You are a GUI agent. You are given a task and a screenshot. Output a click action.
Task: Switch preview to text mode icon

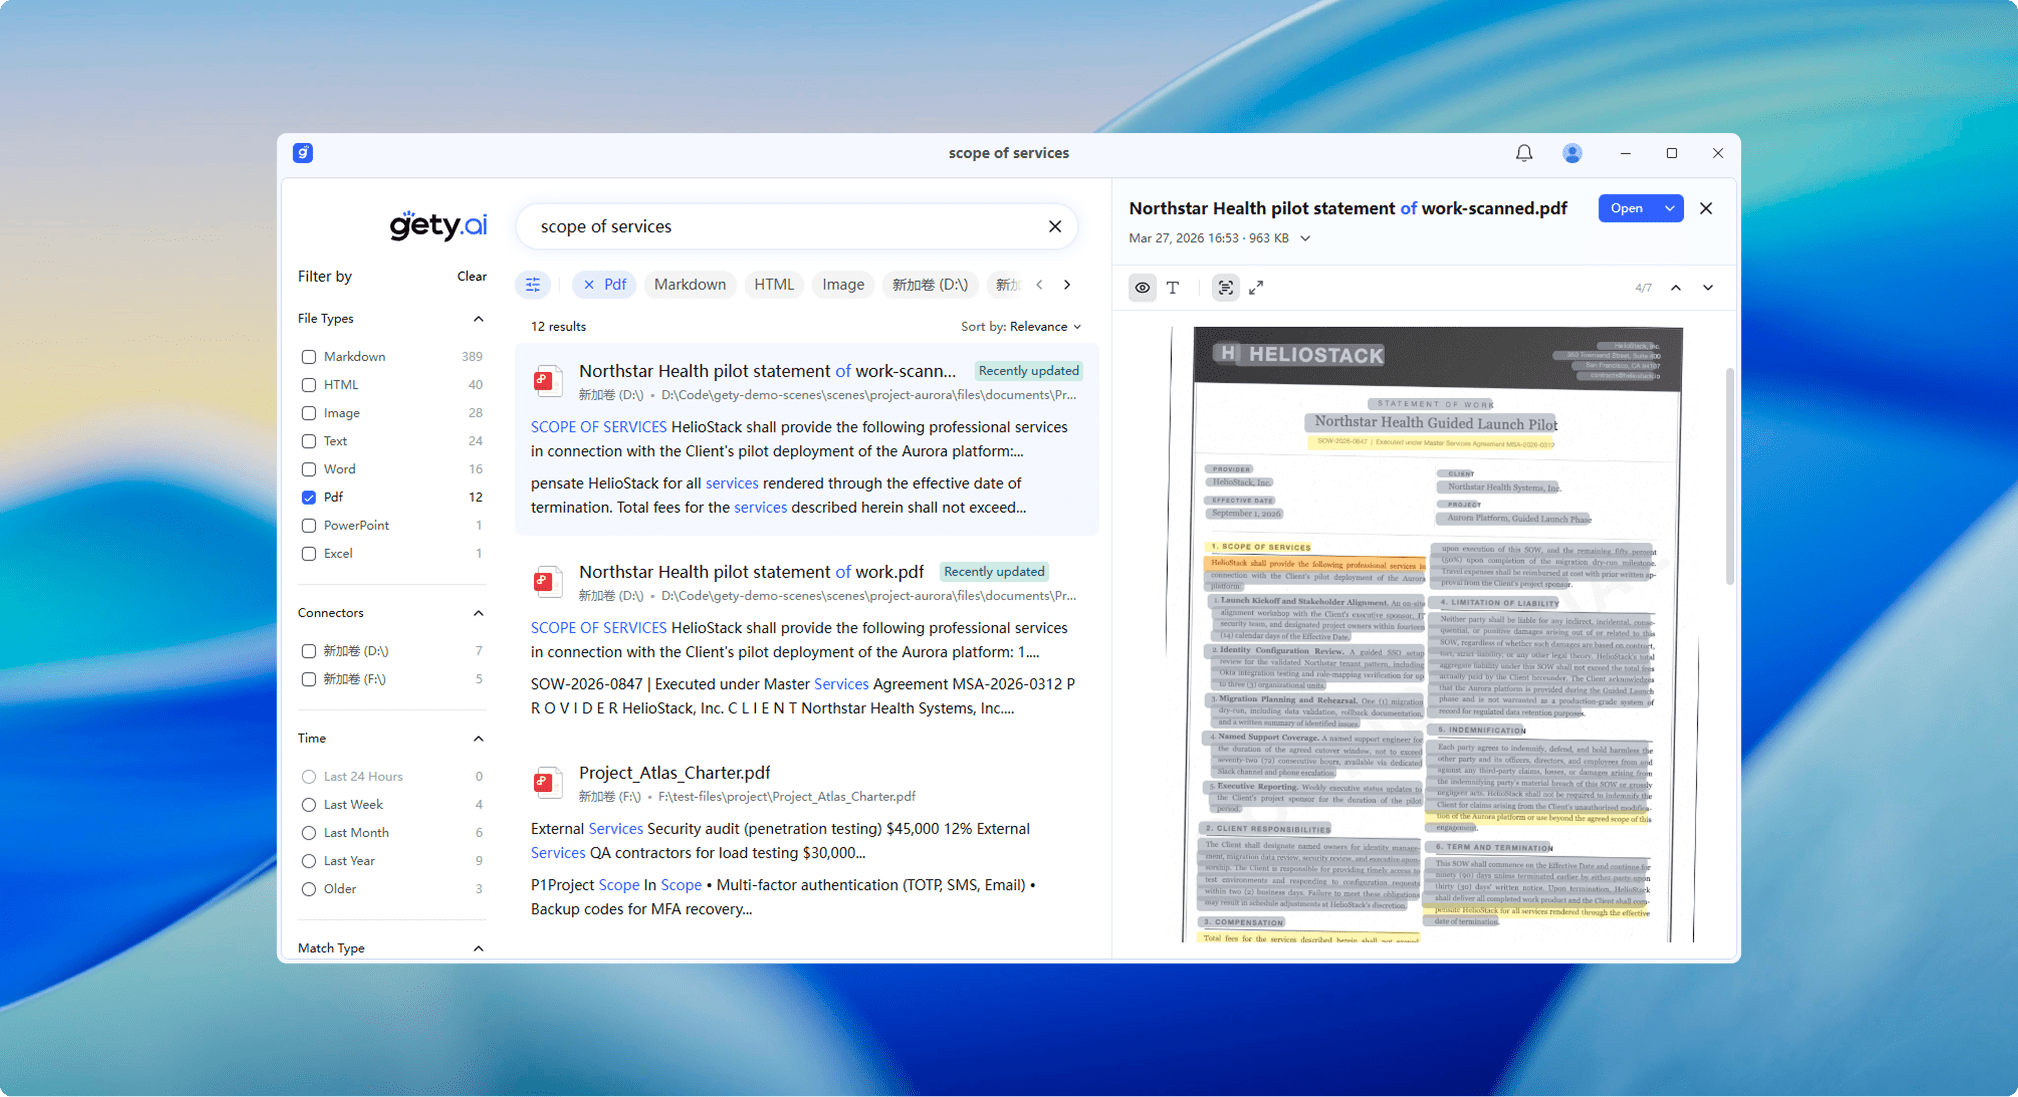(x=1173, y=288)
